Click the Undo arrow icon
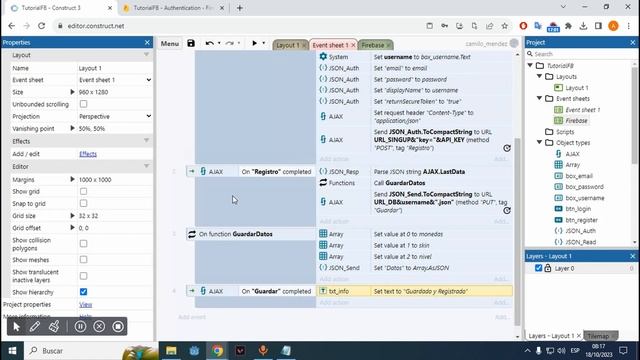The image size is (640, 360). (209, 43)
